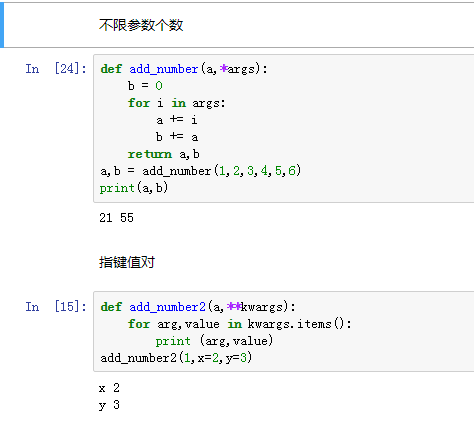
Task: Click the line for i in args:
Action: point(177,103)
